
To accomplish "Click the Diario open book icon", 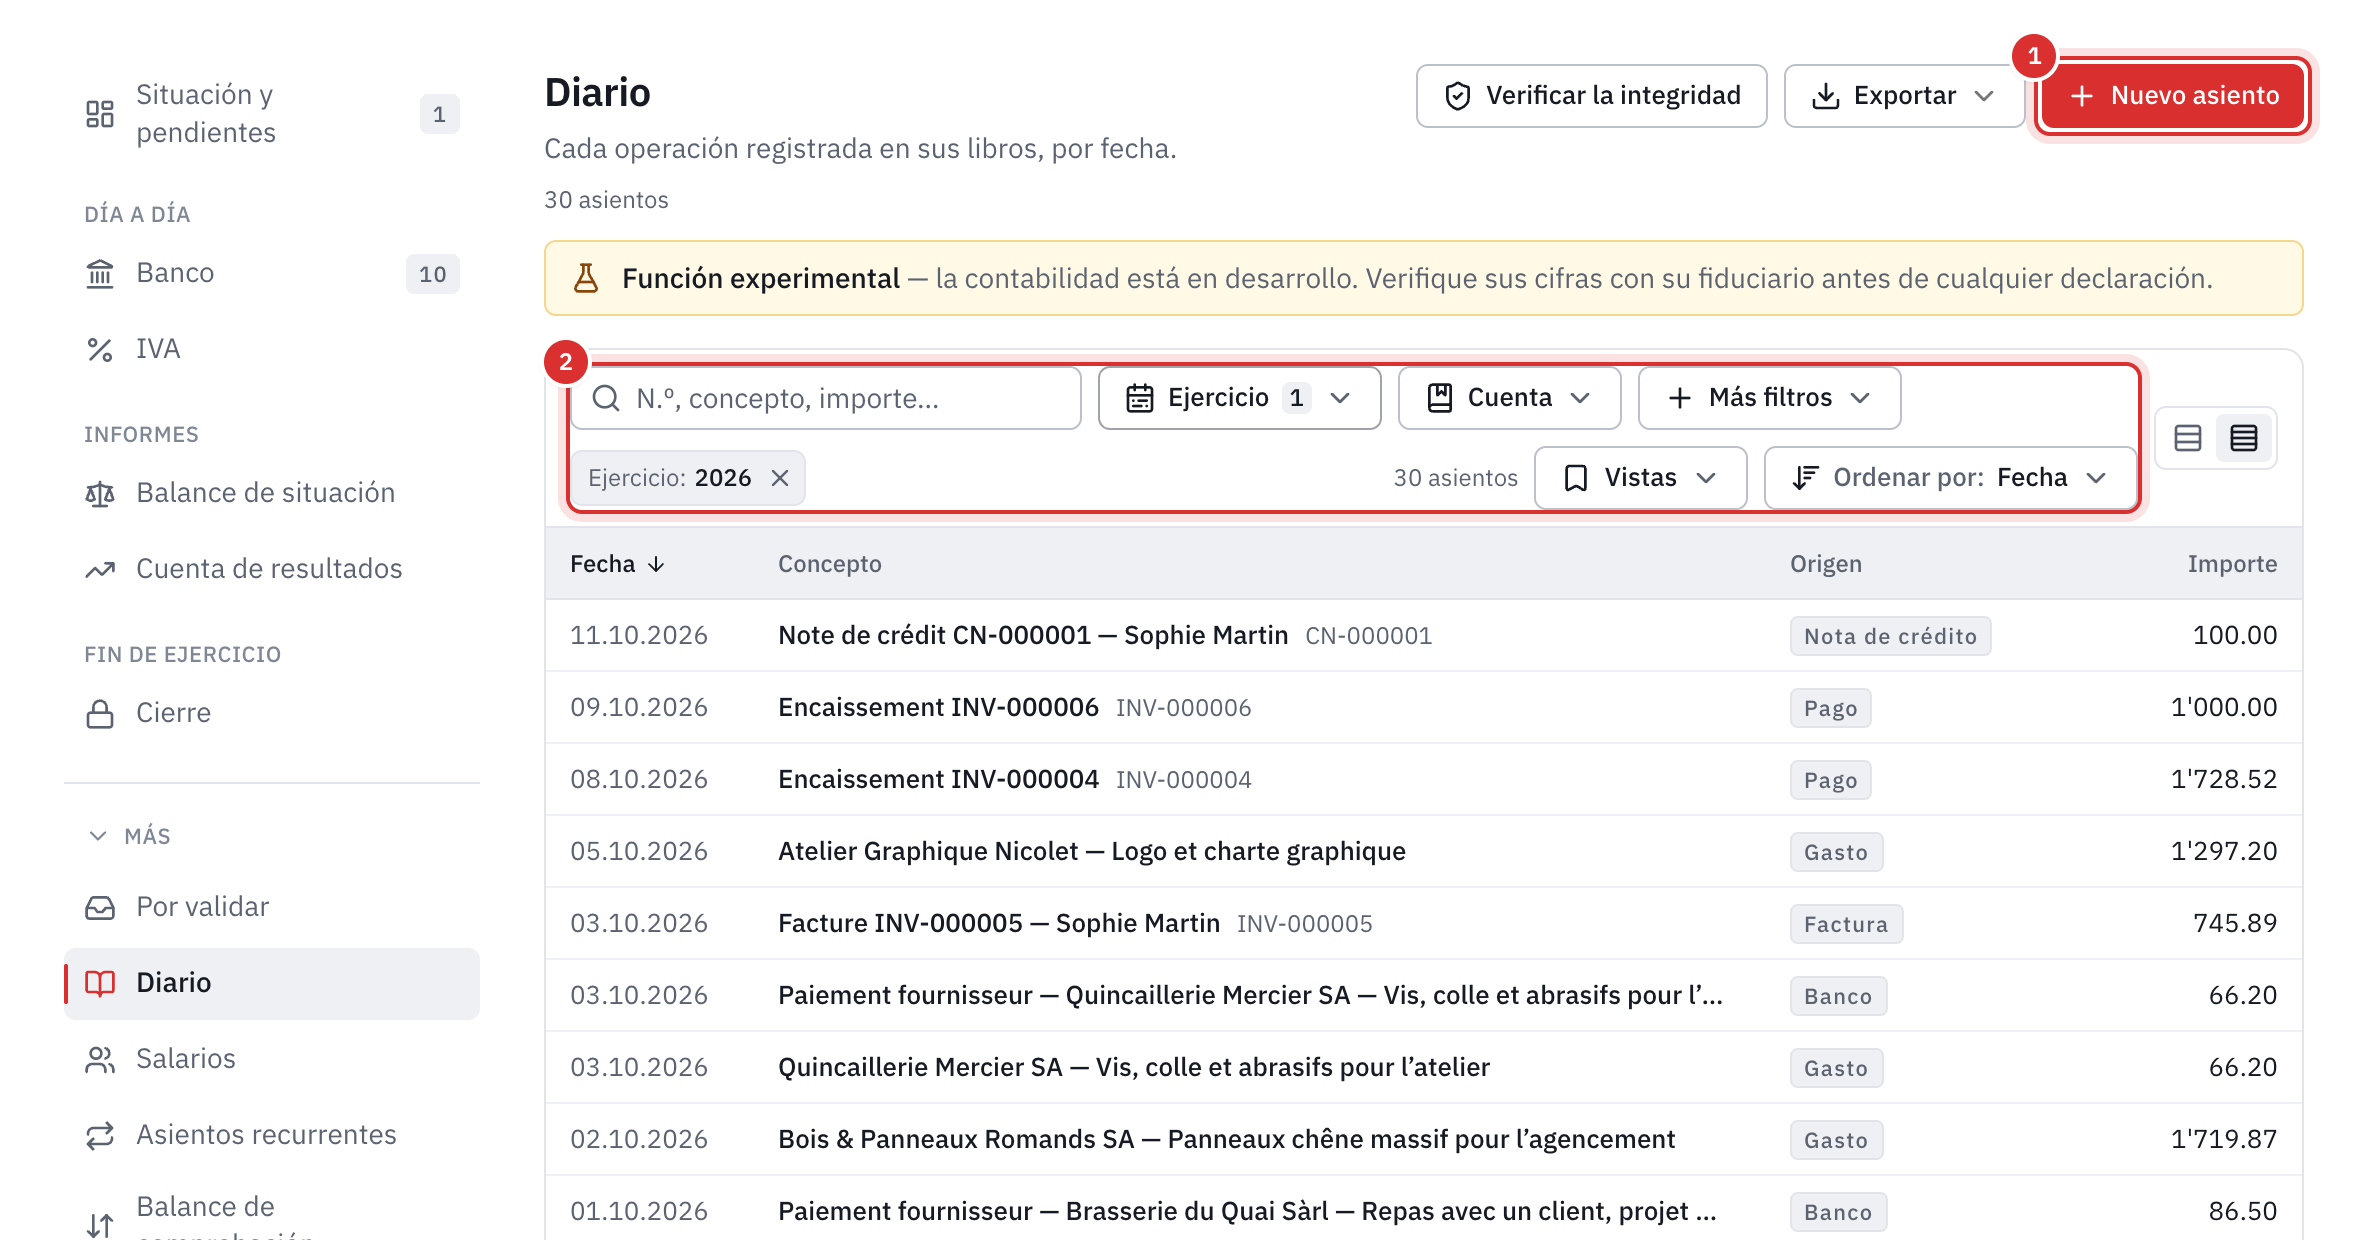I will [x=100, y=983].
